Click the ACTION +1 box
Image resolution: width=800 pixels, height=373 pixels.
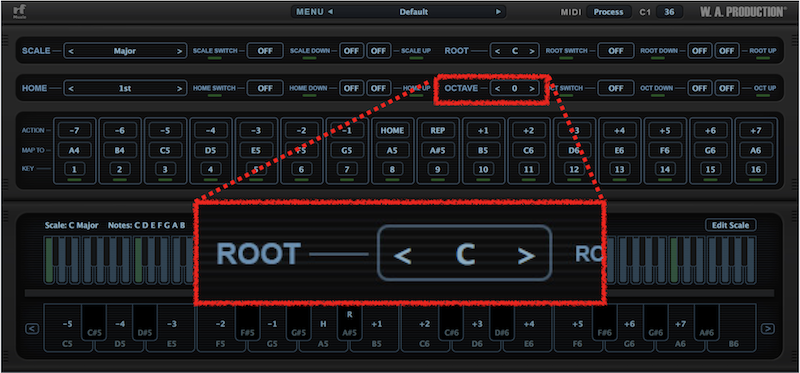tap(483, 130)
